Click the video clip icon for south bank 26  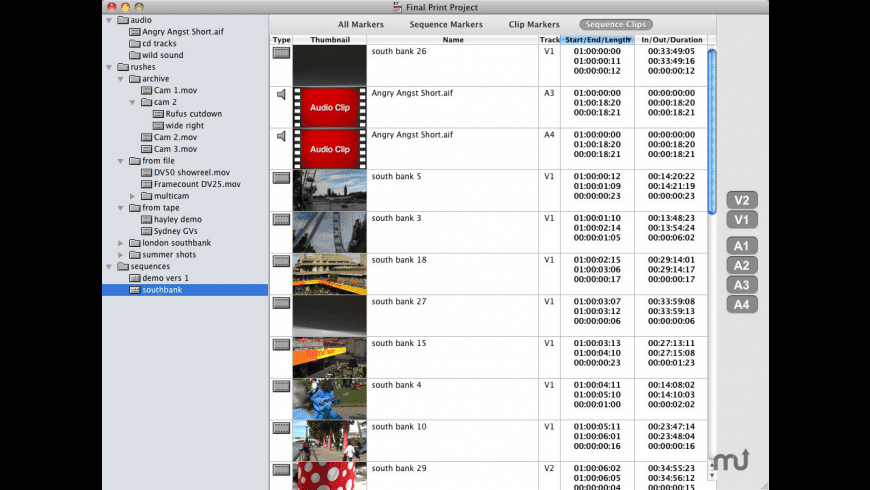tap(281, 53)
